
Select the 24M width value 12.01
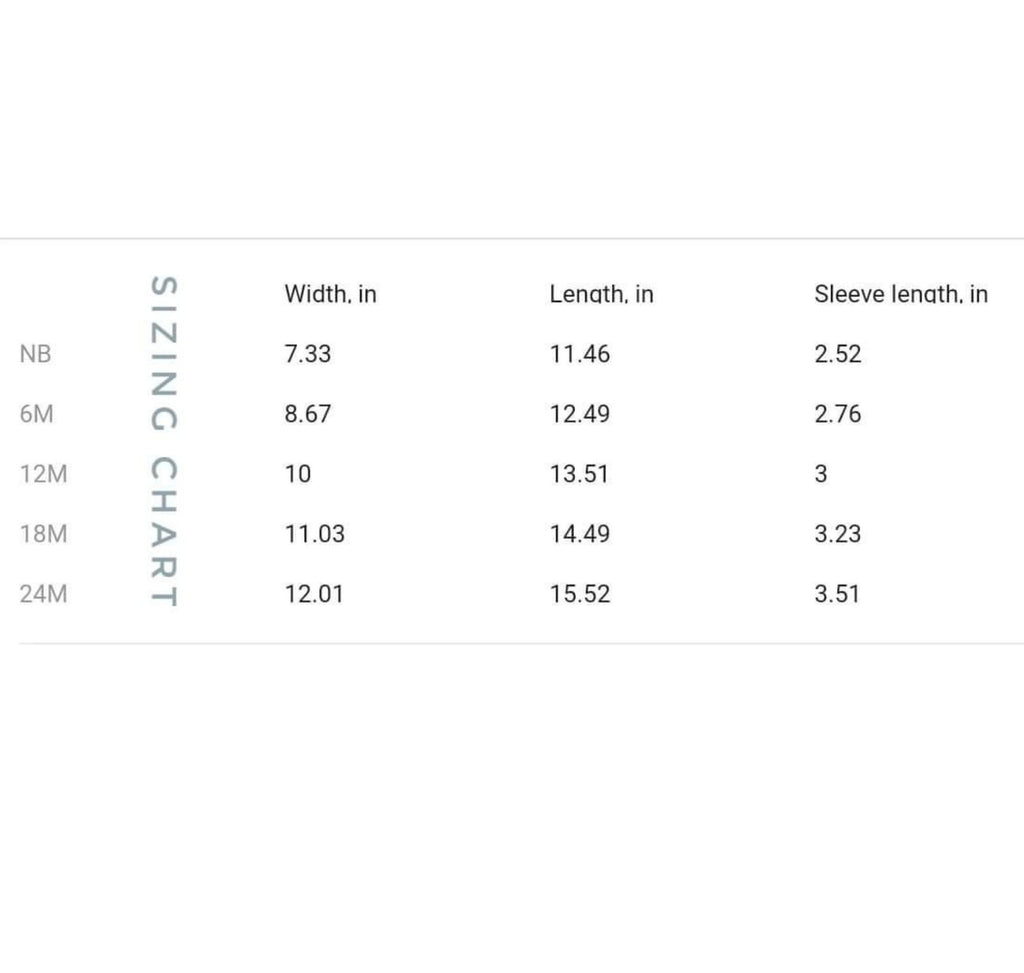pos(313,594)
